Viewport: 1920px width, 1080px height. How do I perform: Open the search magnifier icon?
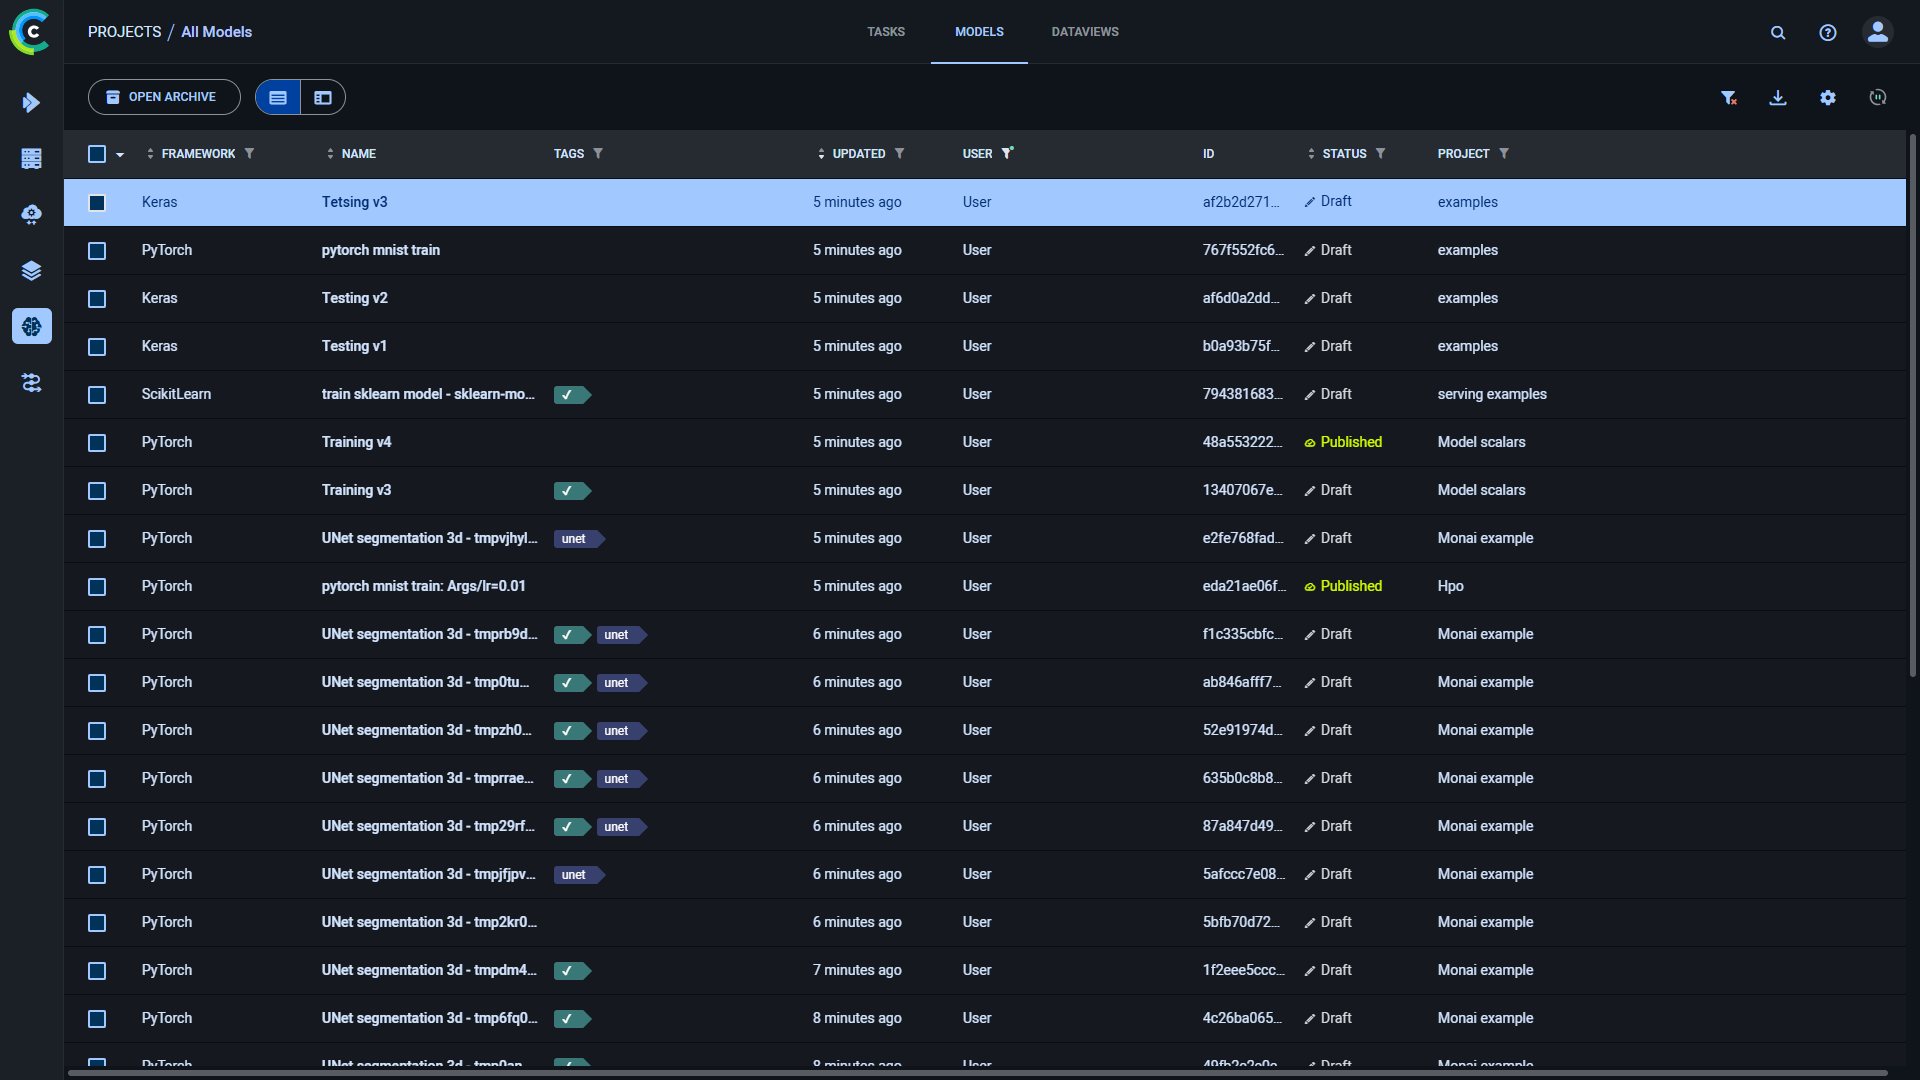1778,33
